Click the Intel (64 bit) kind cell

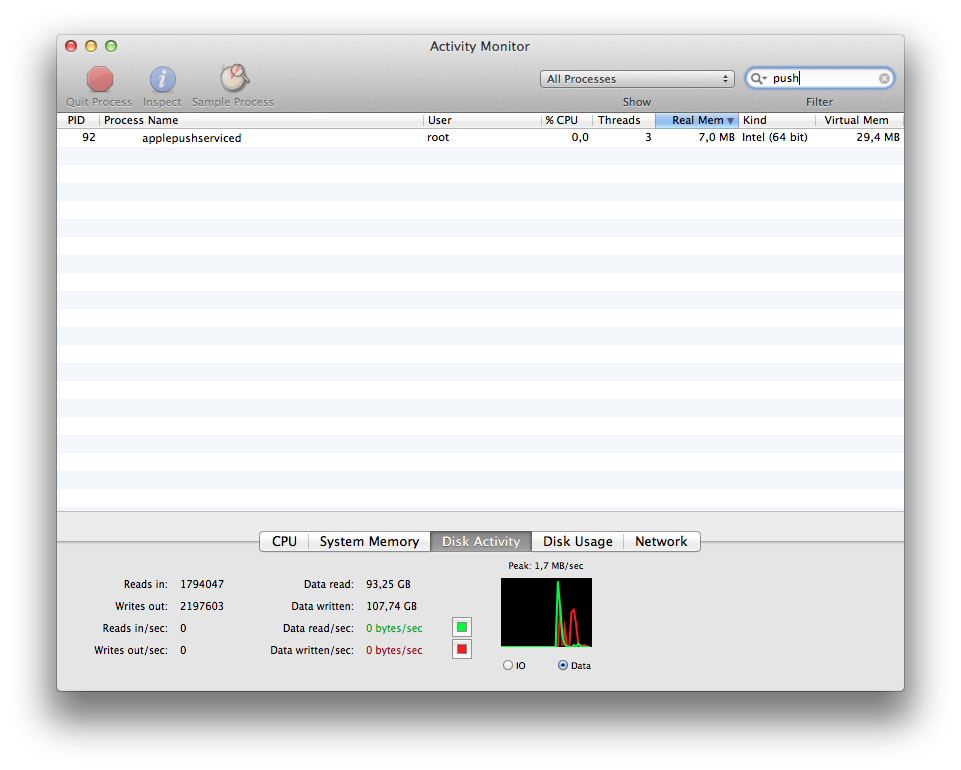click(775, 137)
